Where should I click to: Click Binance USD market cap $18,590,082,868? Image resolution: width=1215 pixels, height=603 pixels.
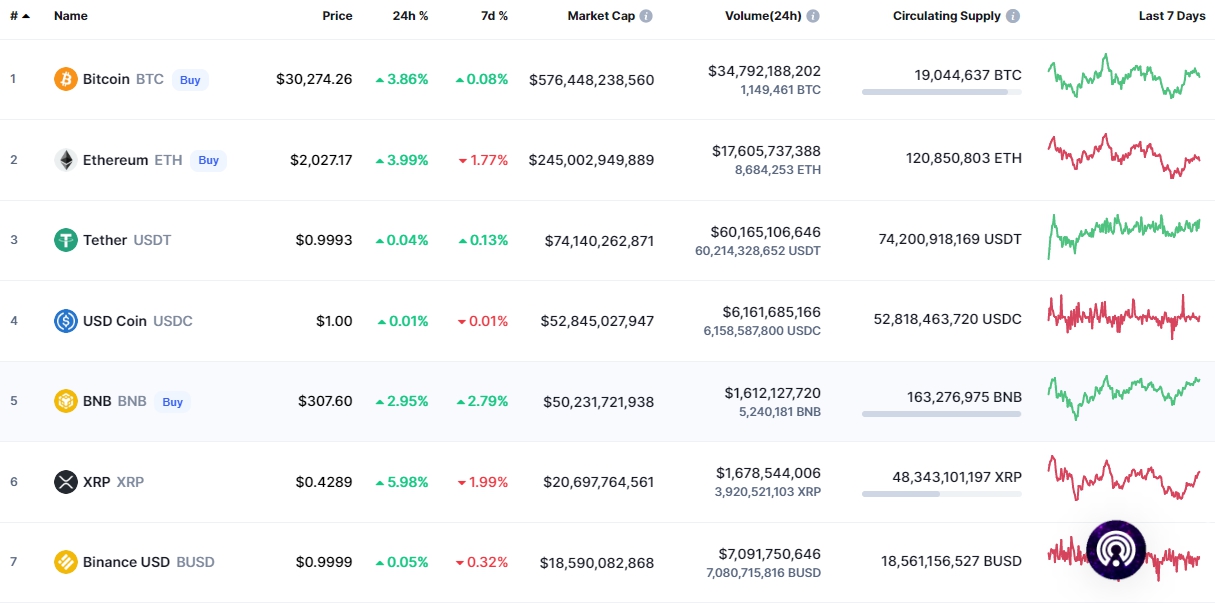(x=597, y=563)
